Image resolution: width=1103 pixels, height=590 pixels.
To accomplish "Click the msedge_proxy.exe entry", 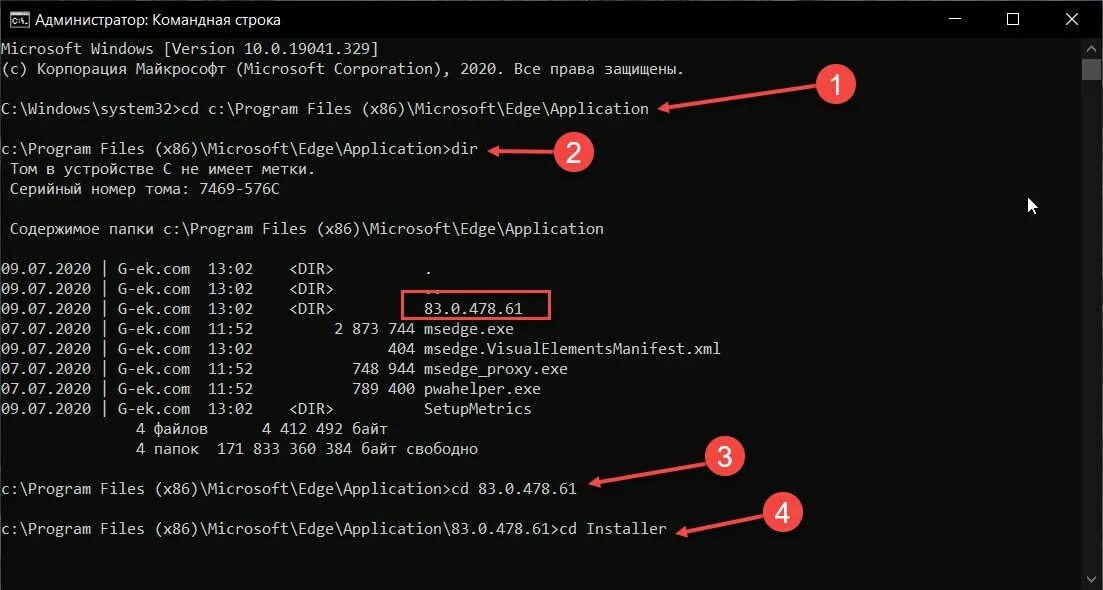I will click(x=495, y=368).
